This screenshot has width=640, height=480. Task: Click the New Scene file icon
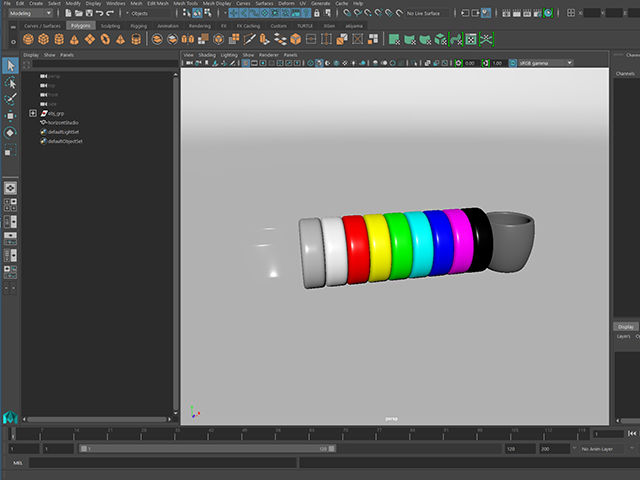[x=68, y=13]
